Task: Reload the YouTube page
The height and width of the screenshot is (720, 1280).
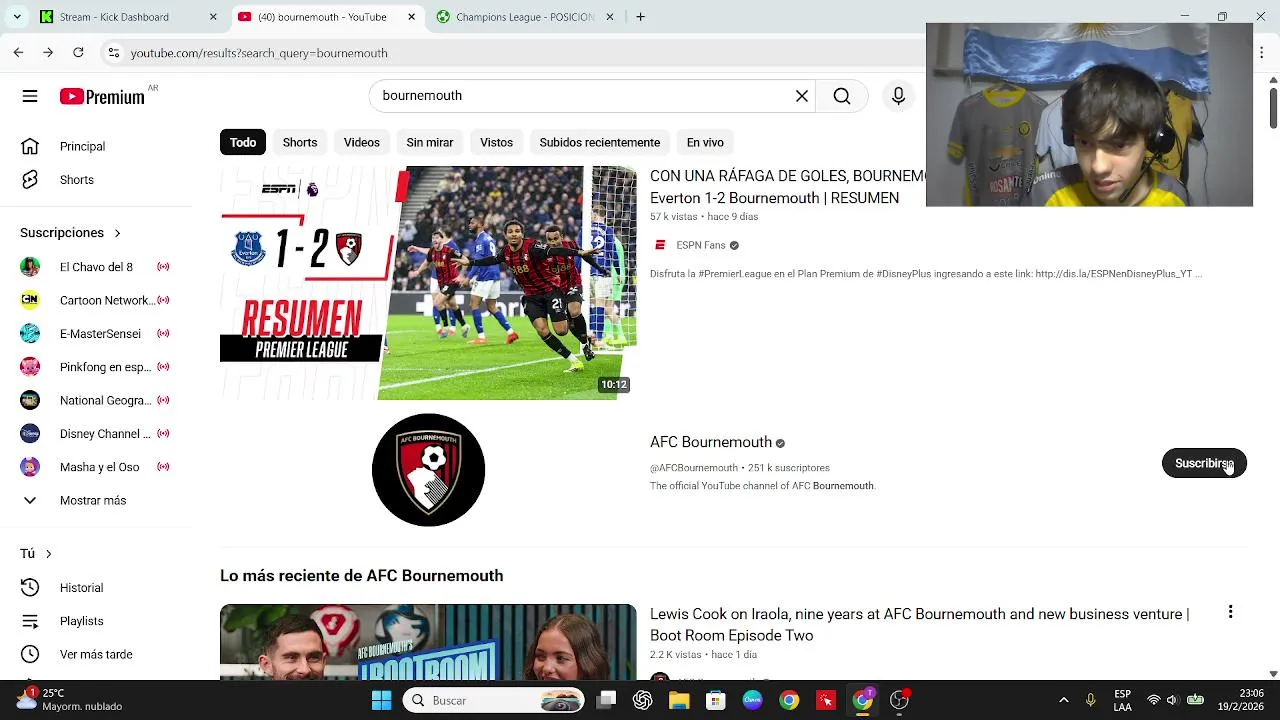Action: click(x=78, y=52)
